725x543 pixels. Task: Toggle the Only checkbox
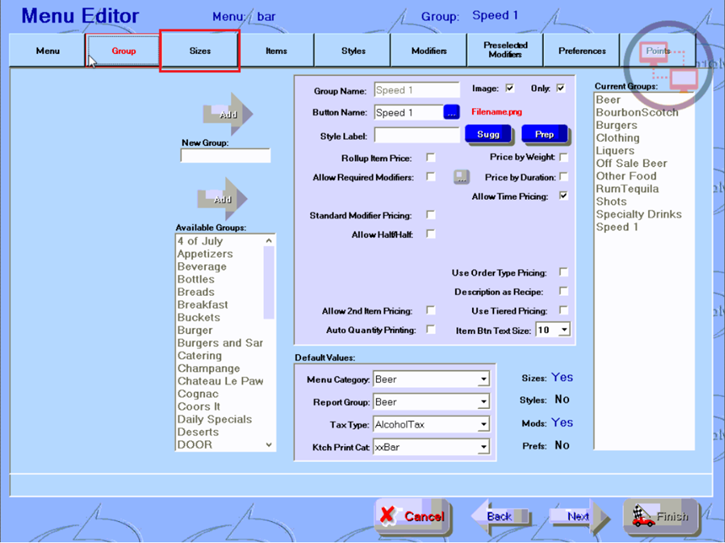click(x=560, y=88)
